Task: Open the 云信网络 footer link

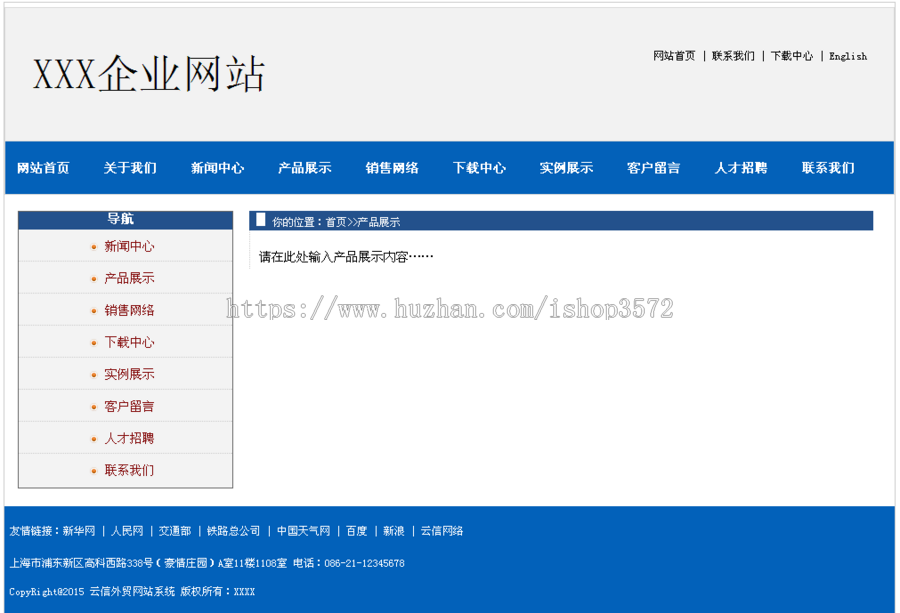Action: click(x=442, y=531)
